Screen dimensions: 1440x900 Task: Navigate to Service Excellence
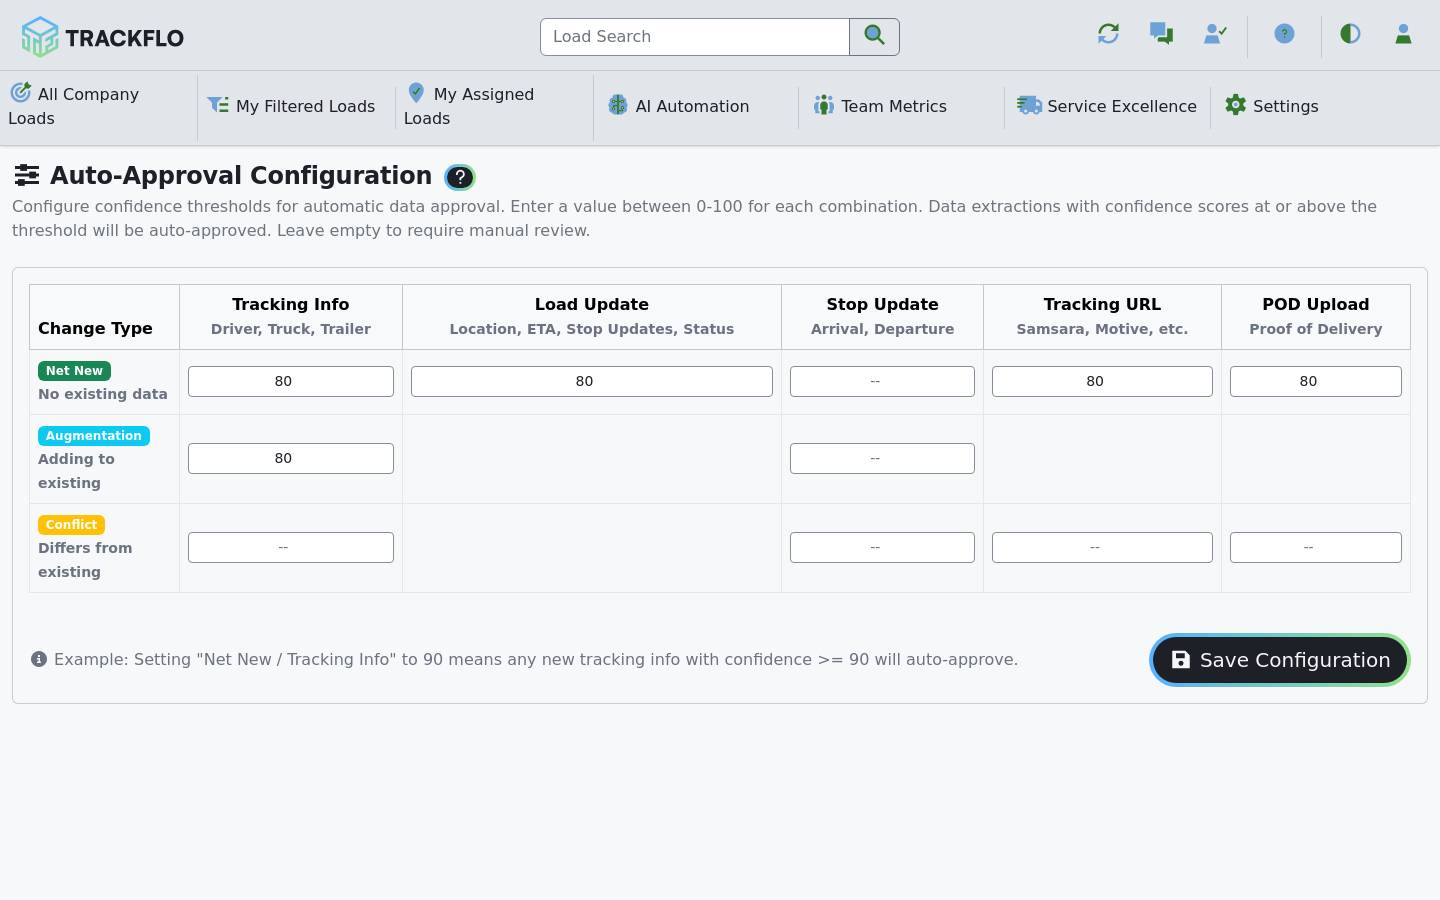tap(1107, 106)
